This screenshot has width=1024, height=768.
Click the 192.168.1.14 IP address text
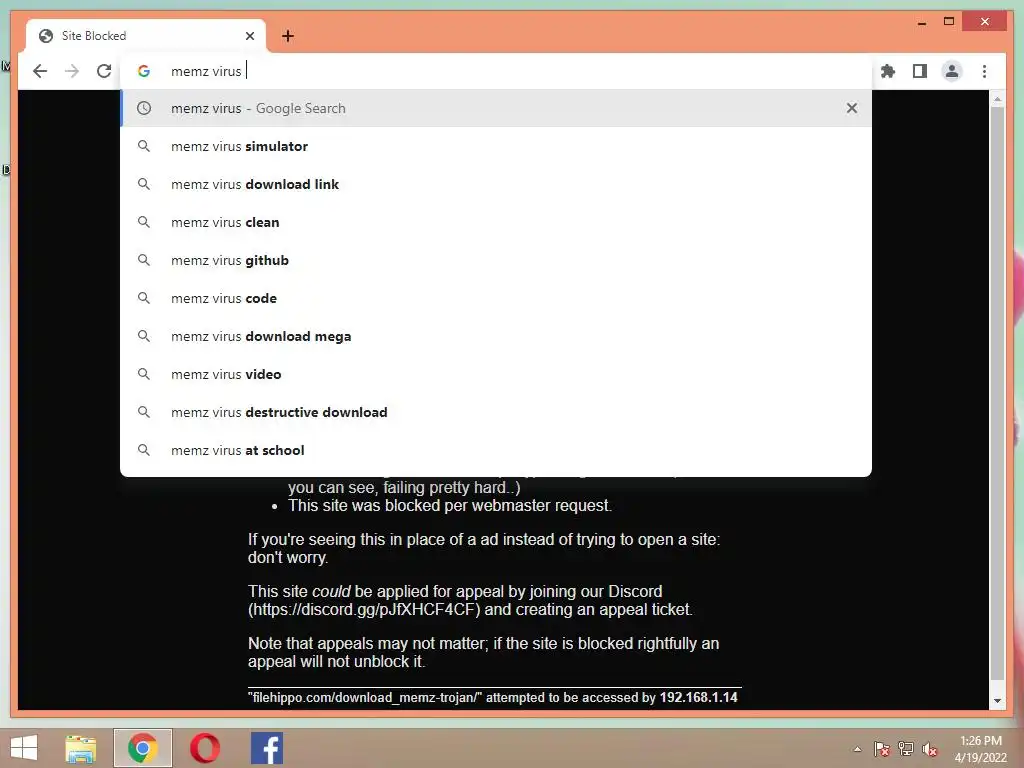tap(698, 697)
